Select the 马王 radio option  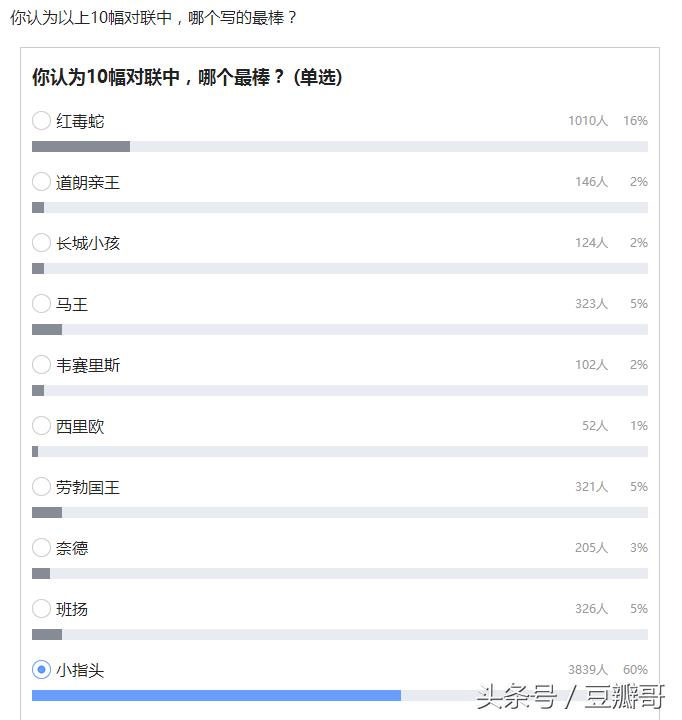tap(41, 304)
